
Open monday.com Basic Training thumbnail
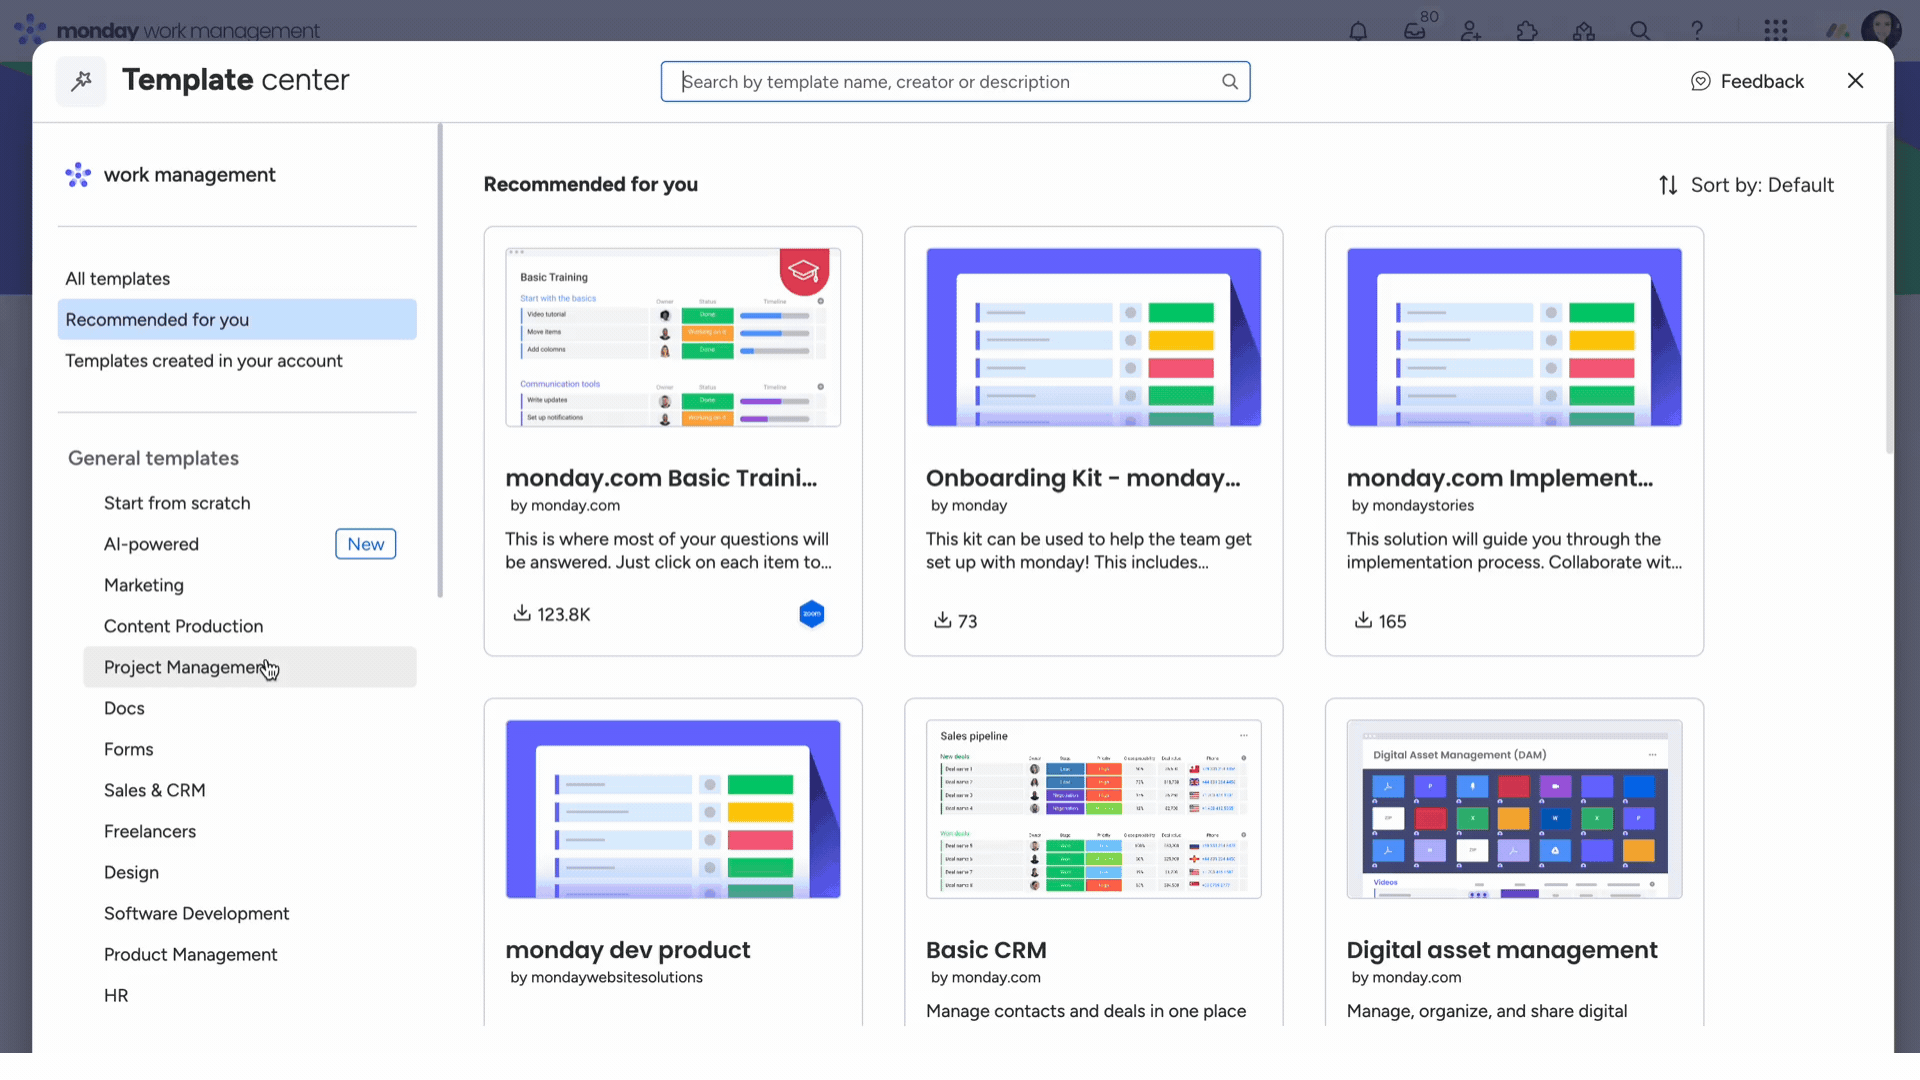tap(673, 338)
